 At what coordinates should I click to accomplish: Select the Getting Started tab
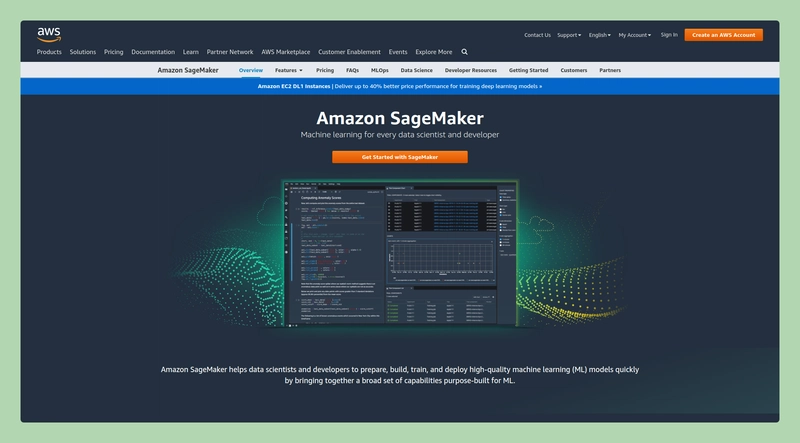click(529, 70)
